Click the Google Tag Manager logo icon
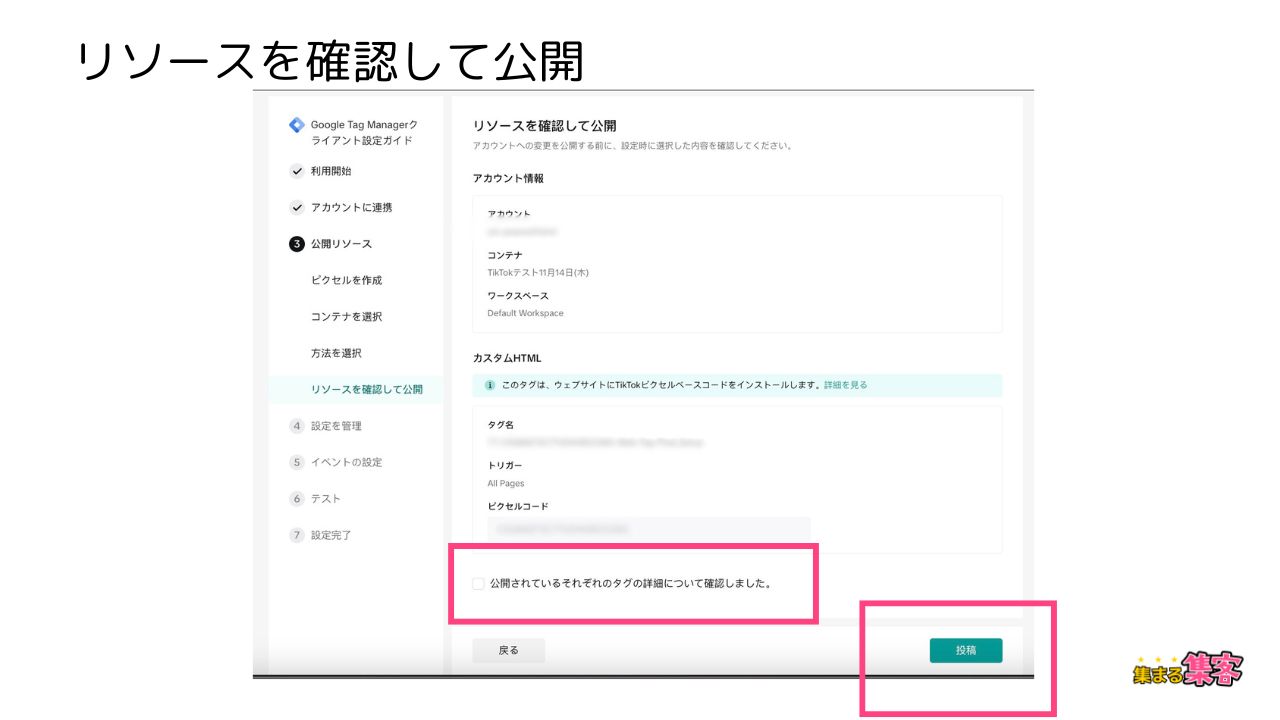Image resolution: width=1280 pixels, height=720 pixels. tap(296, 125)
